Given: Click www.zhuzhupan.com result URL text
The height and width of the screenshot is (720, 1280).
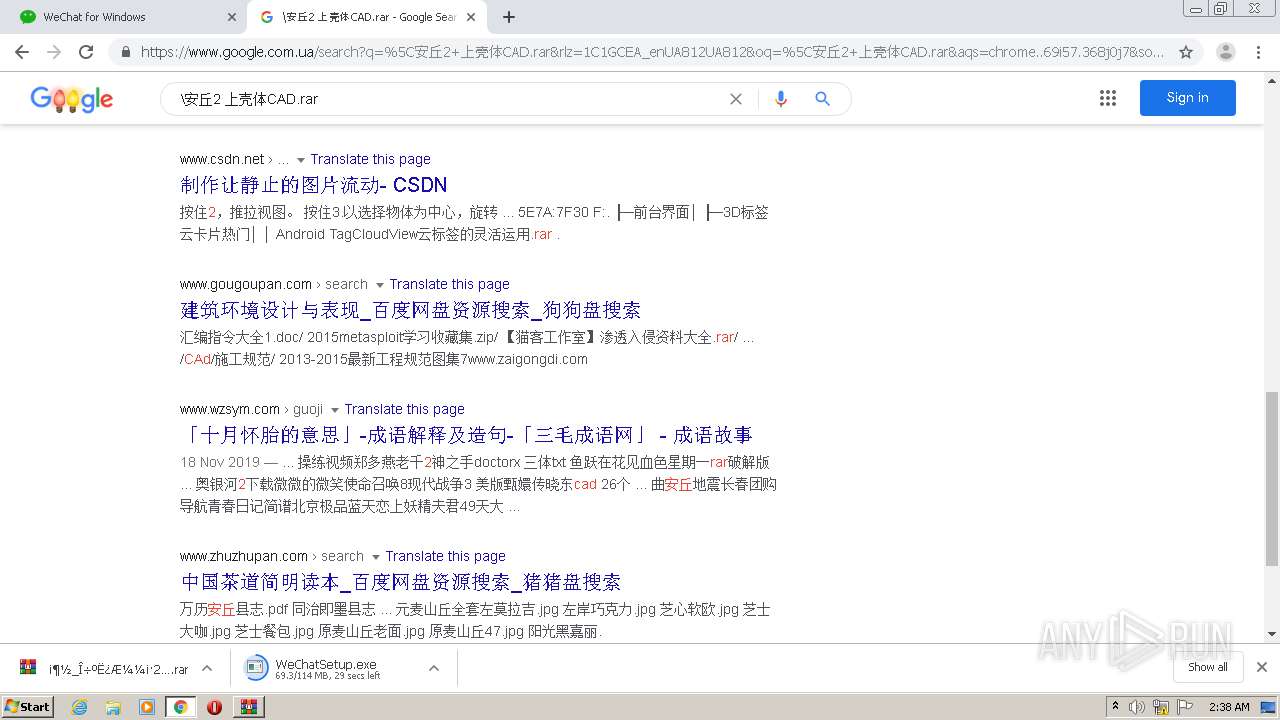Looking at the screenshot, I should pos(244,556).
